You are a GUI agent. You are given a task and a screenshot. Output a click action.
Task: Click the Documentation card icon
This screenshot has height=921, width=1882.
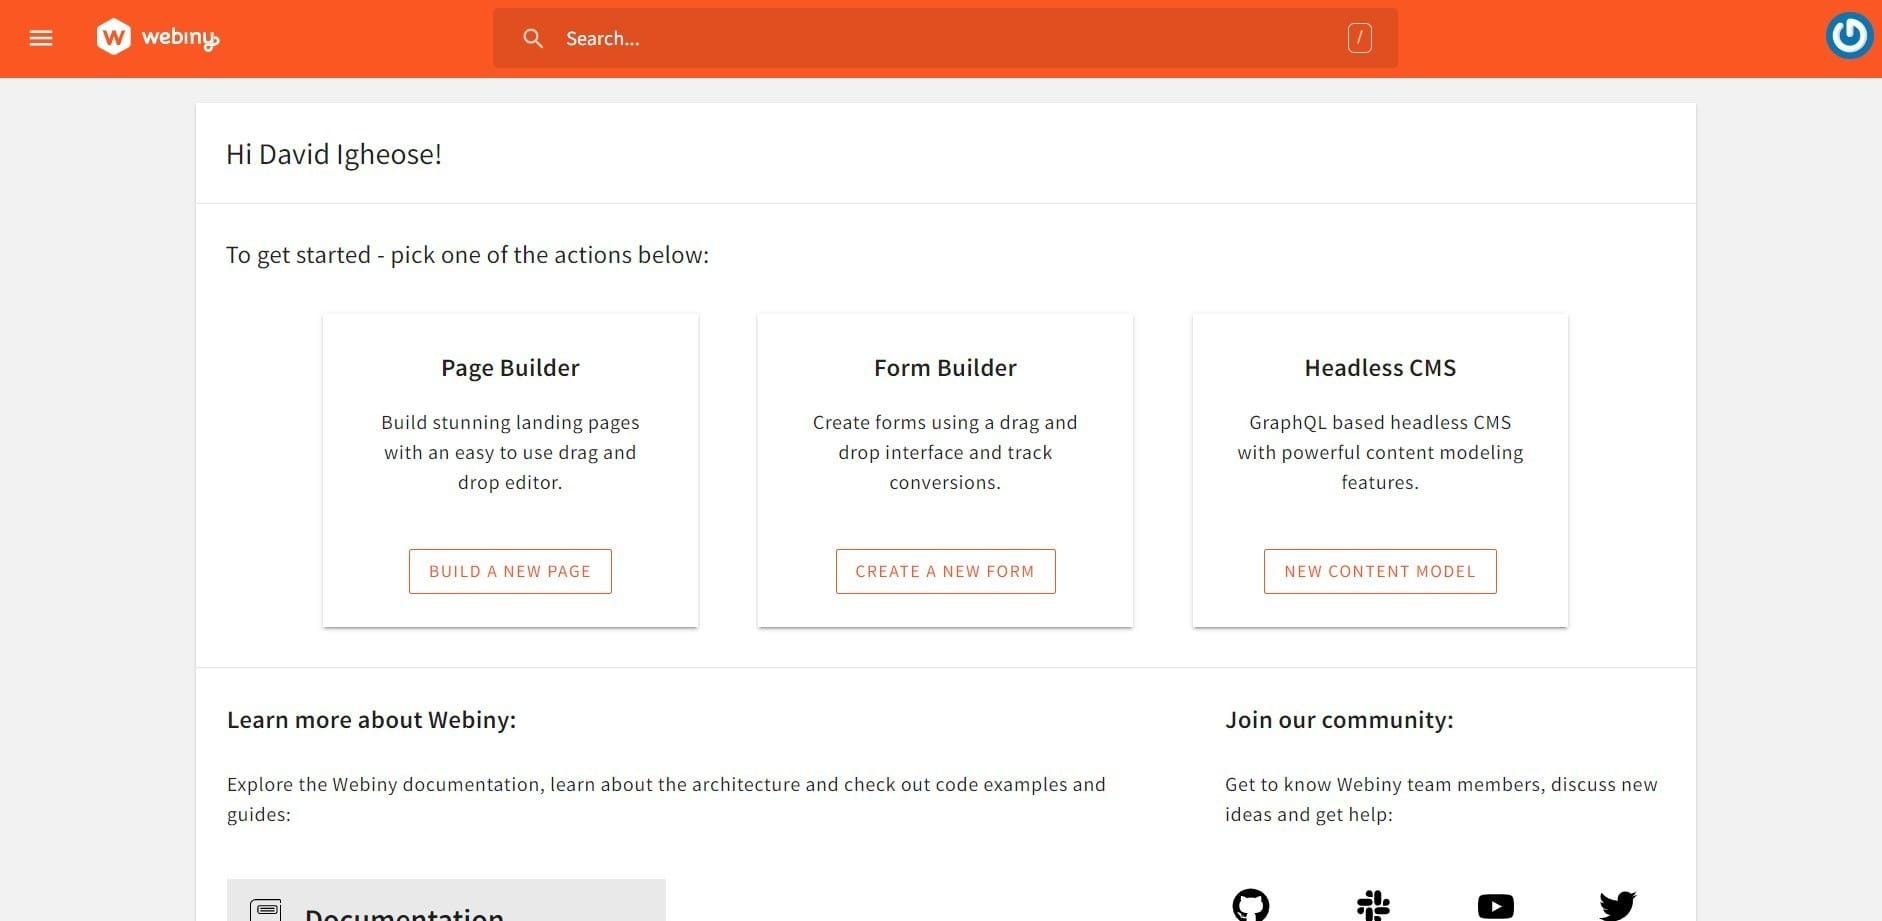(265, 909)
